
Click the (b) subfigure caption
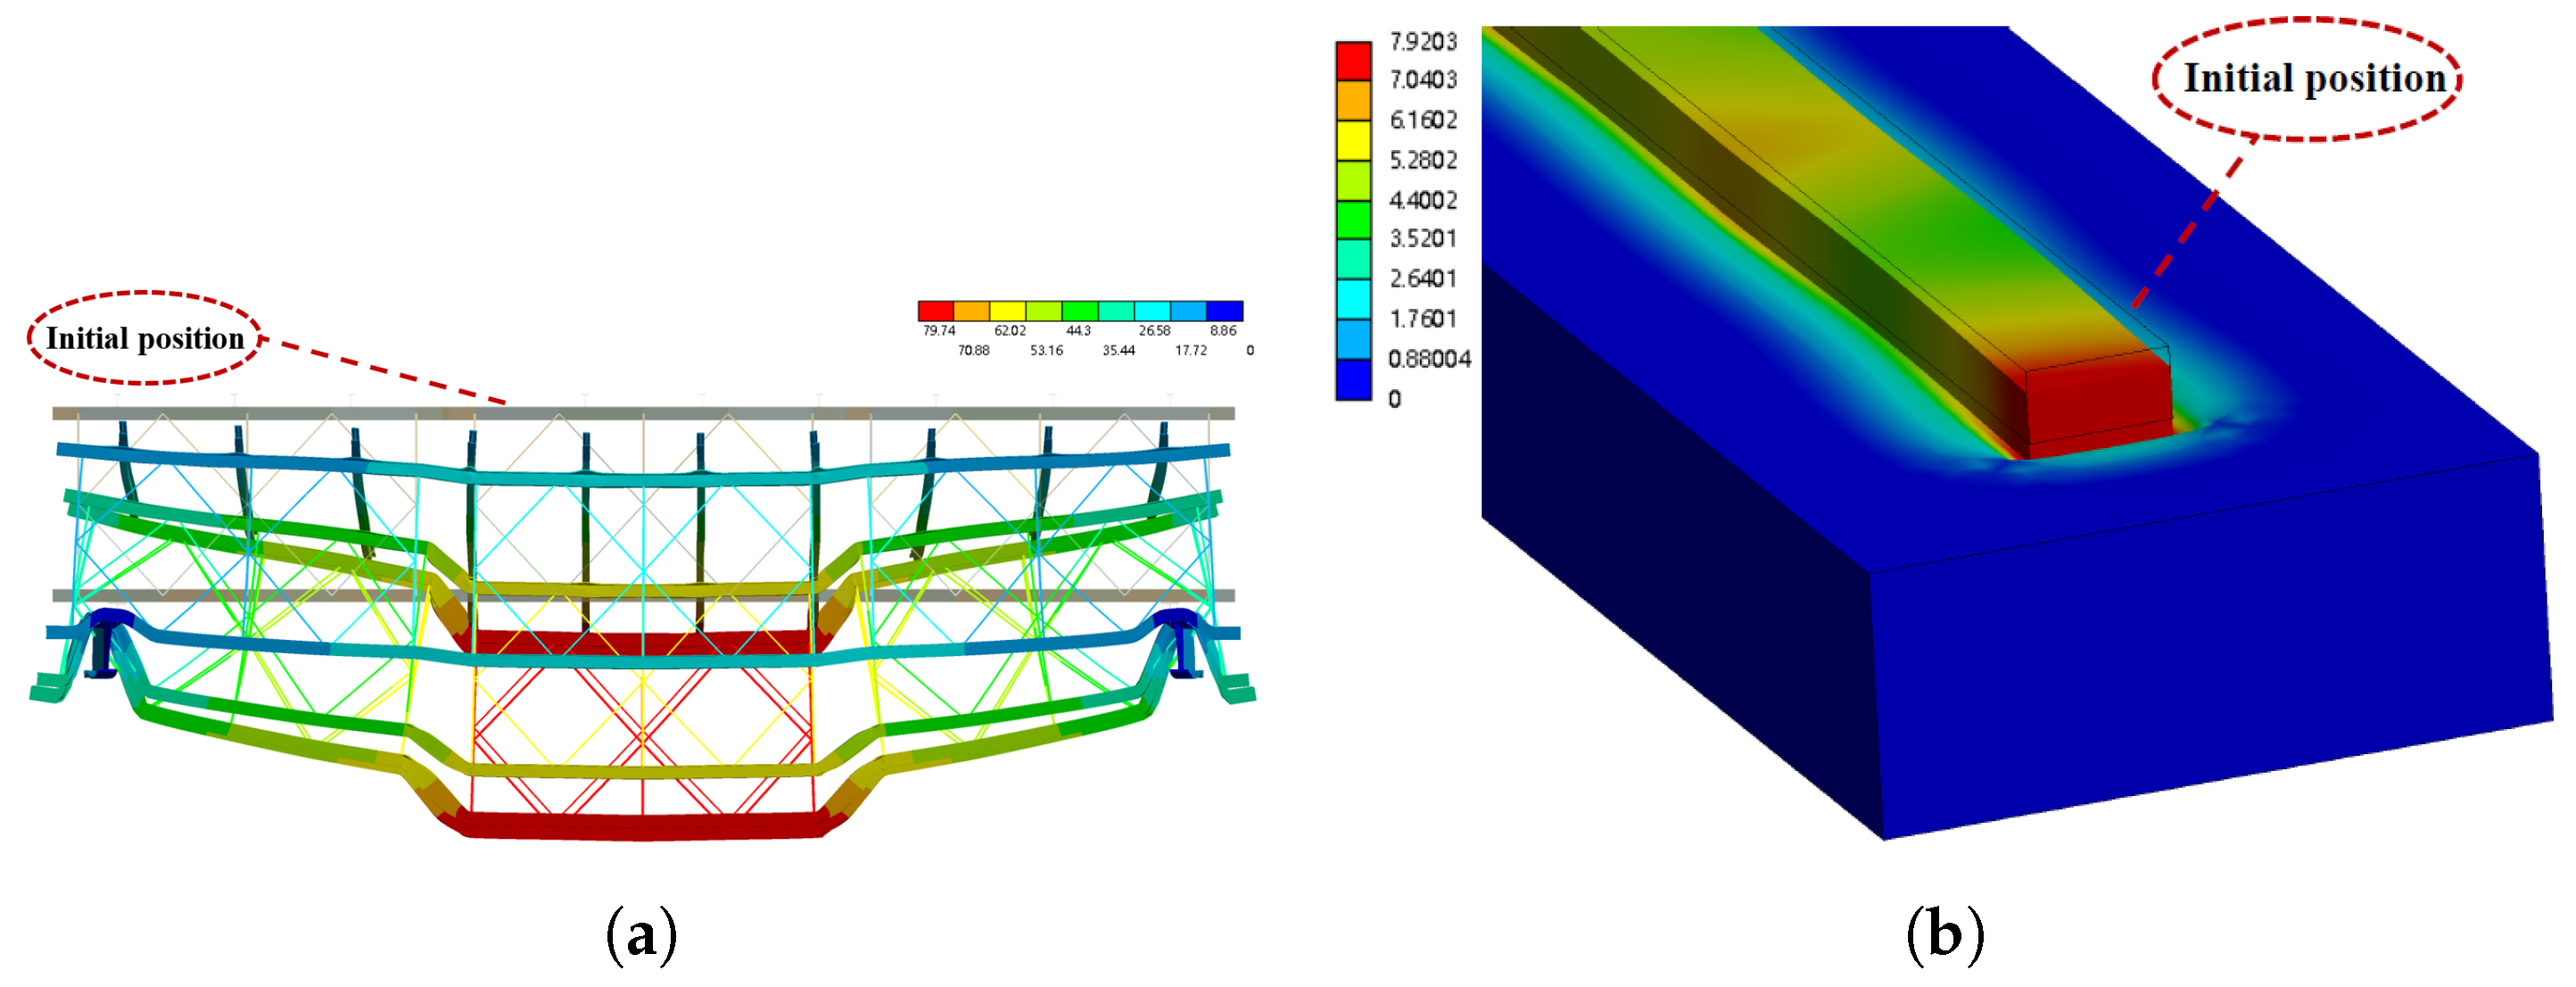[x=1944, y=935]
